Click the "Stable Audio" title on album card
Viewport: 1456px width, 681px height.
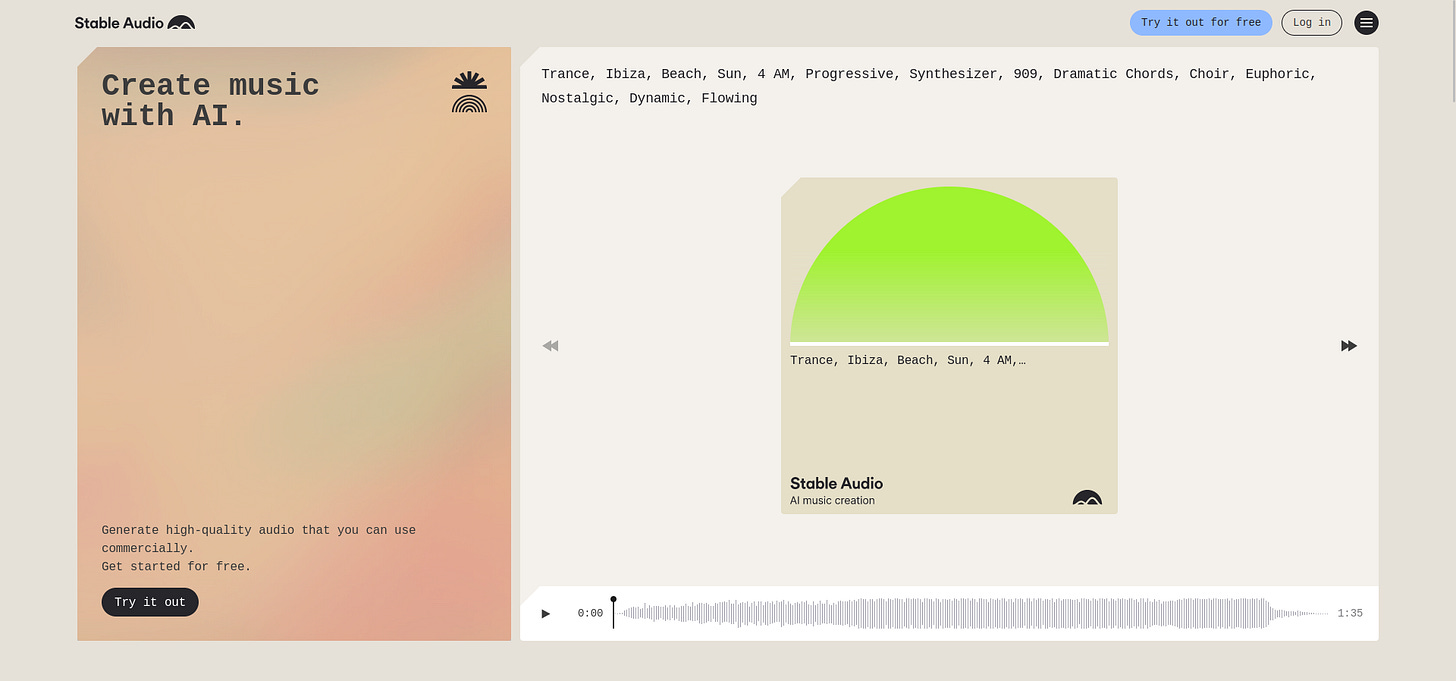pyautogui.click(x=836, y=483)
